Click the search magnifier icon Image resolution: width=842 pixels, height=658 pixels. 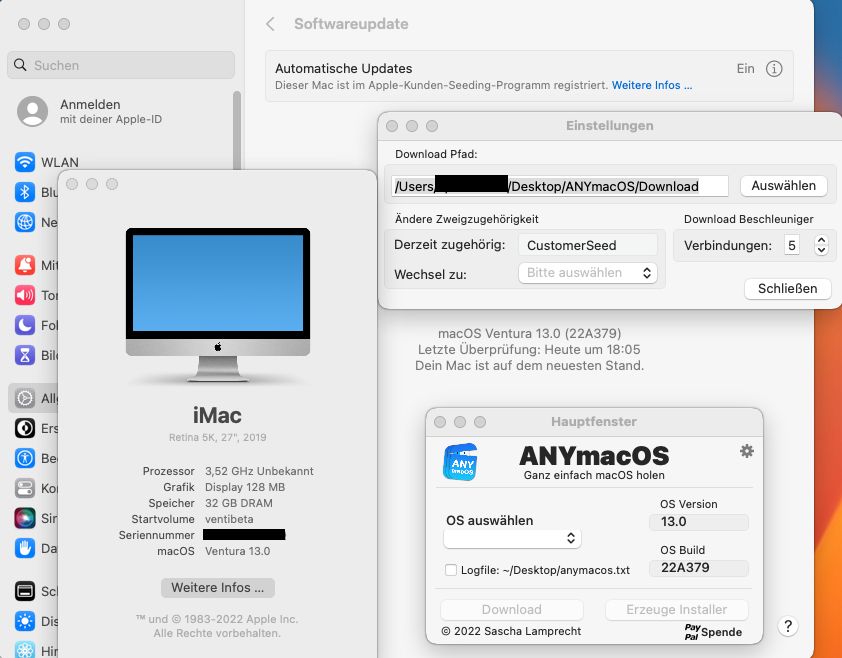click(x=20, y=65)
